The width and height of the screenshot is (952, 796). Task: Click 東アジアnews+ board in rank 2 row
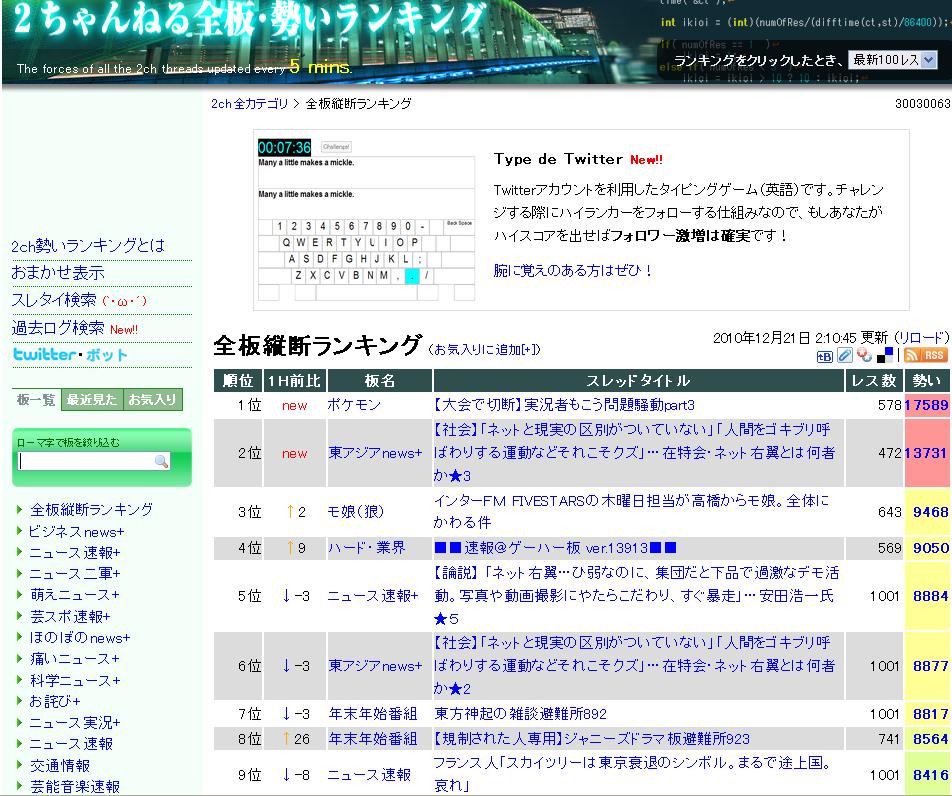coord(375,453)
